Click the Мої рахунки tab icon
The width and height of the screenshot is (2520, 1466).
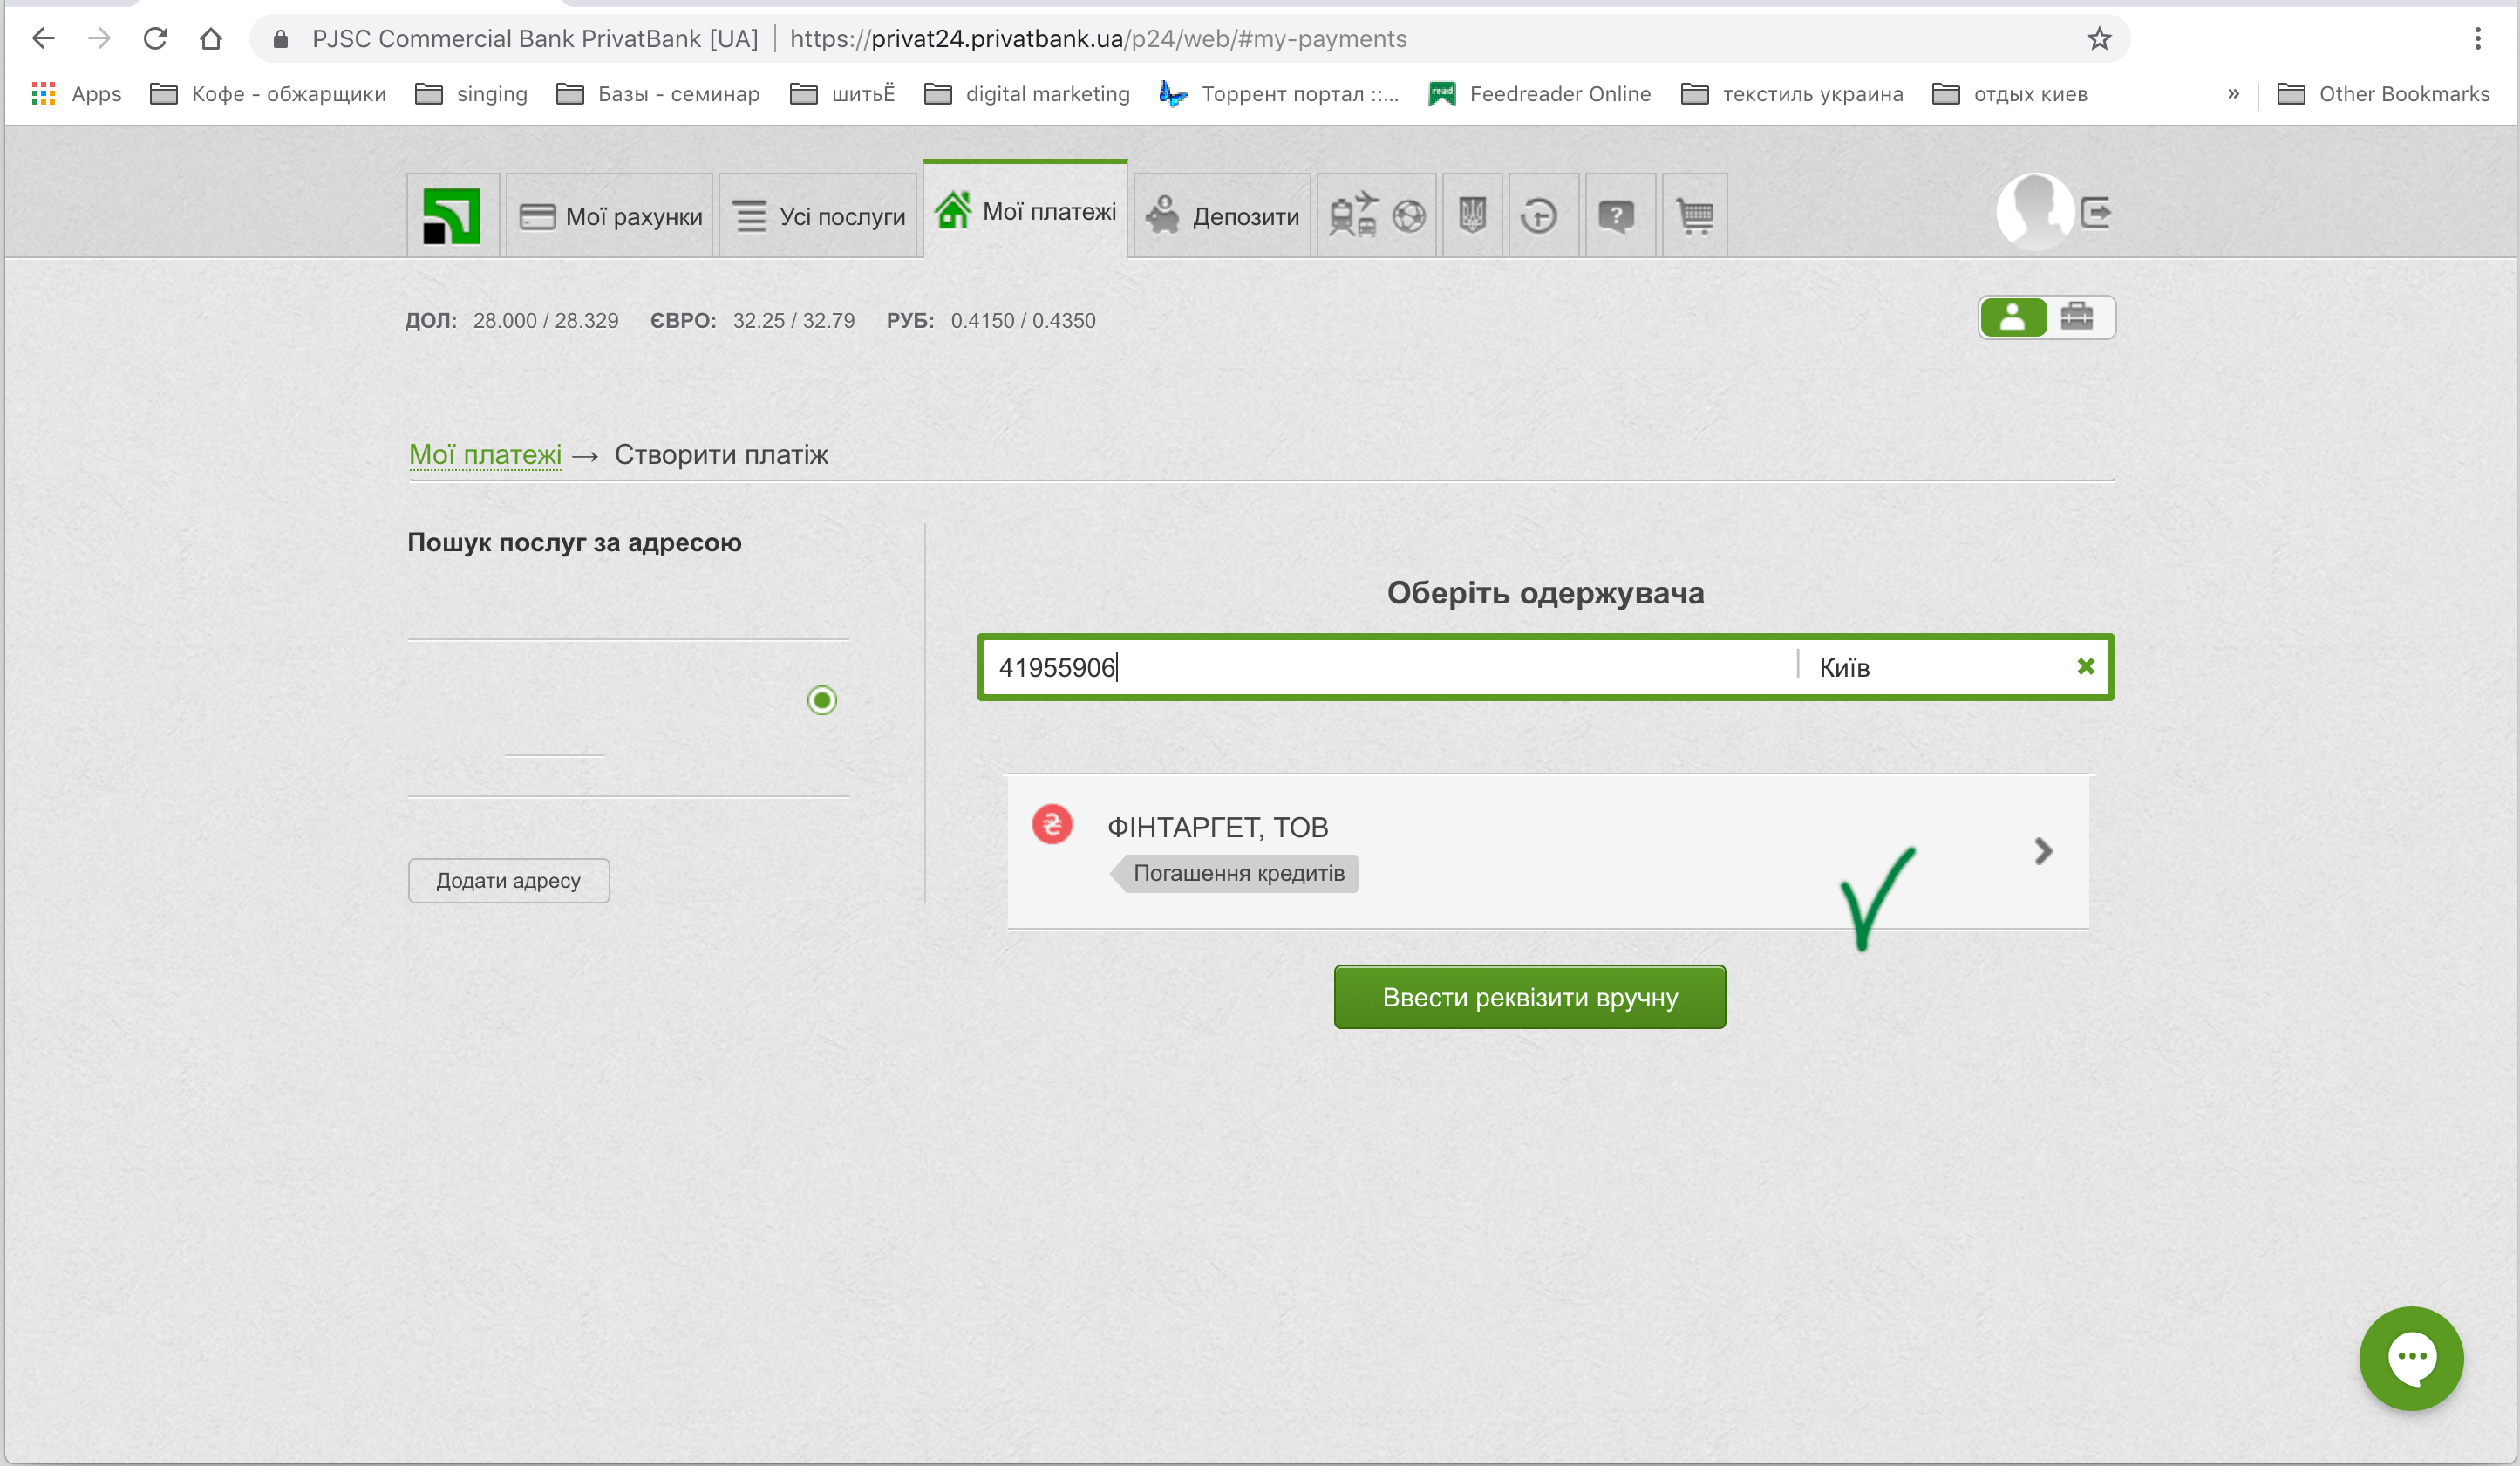pos(537,213)
